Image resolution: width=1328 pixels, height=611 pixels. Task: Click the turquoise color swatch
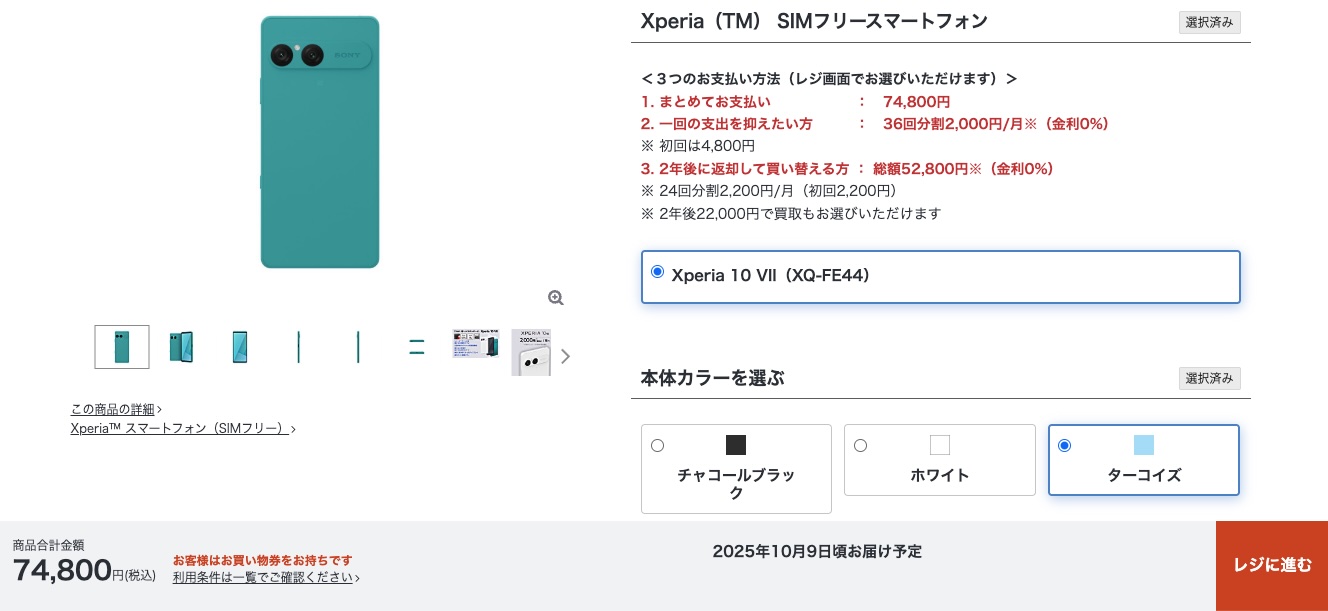[x=1144, y=445]
